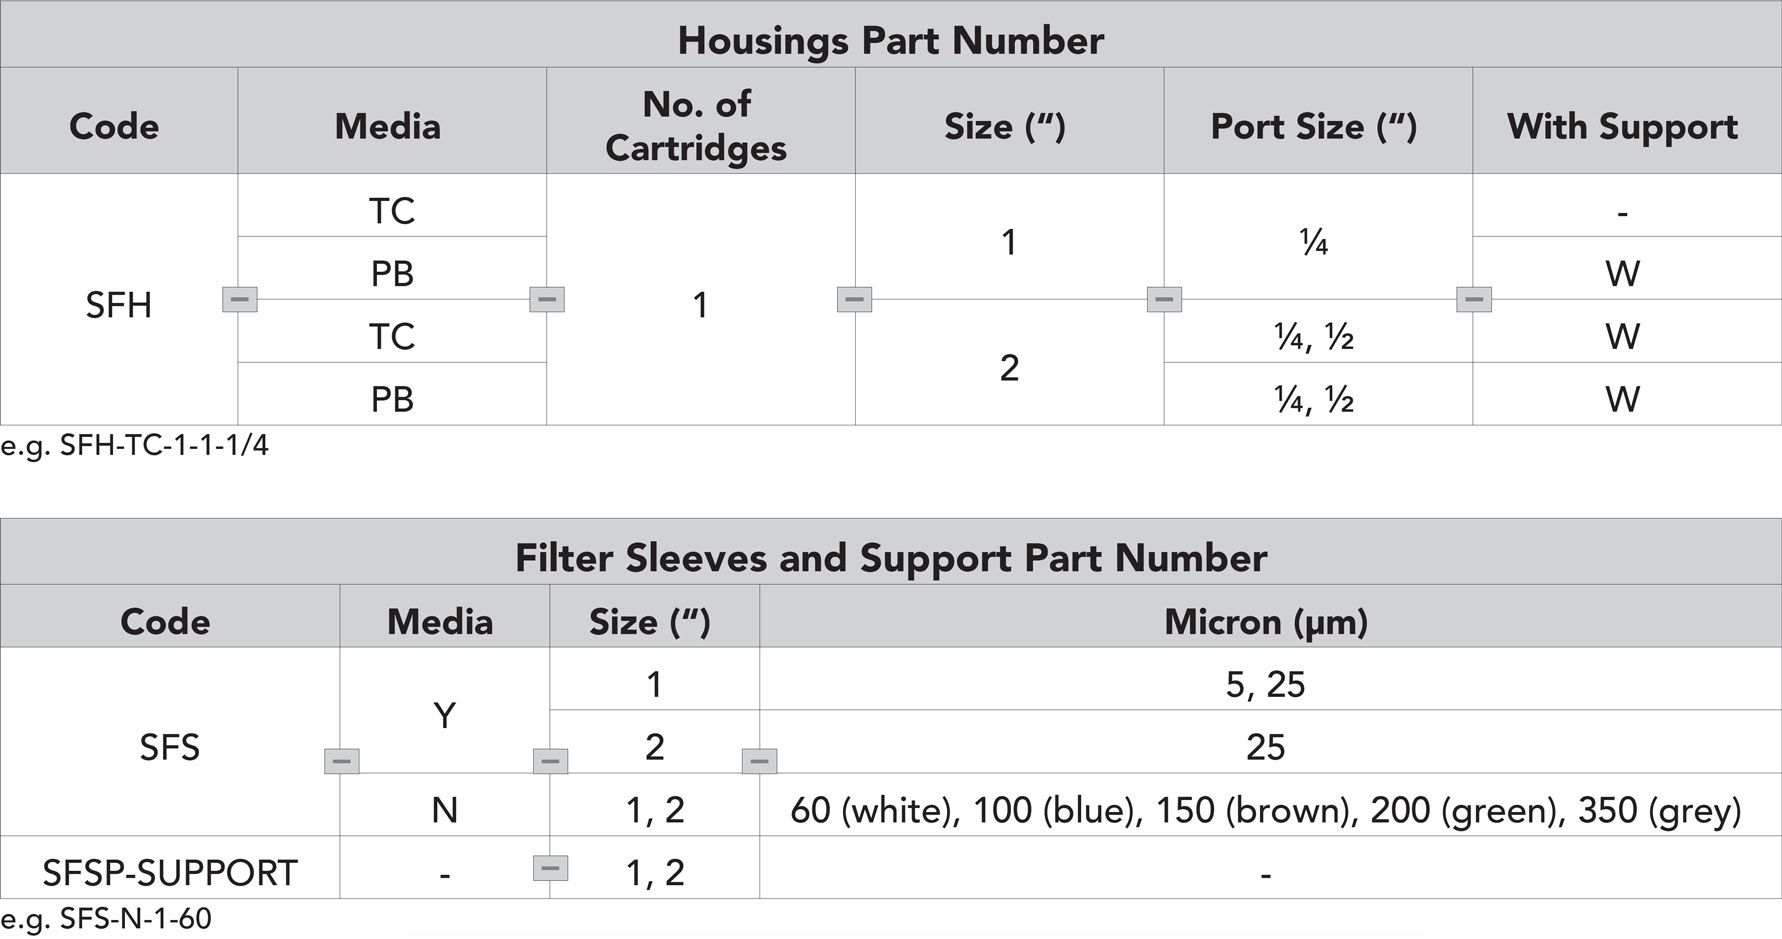Click the dash separator after SFS code

342,761
